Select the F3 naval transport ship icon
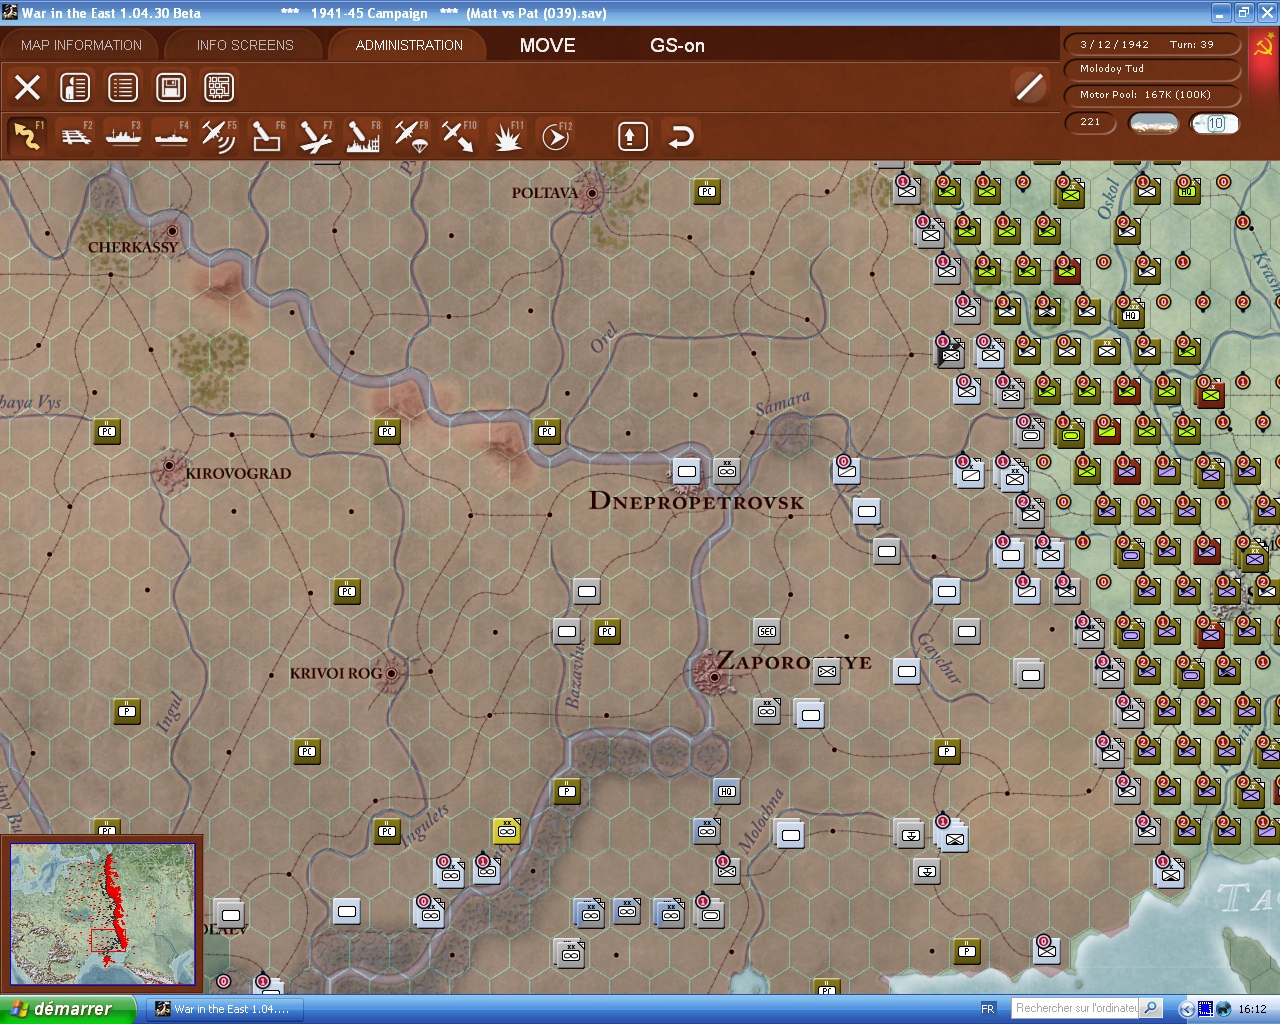The image size is (1280, 1024). click(123, 136)
